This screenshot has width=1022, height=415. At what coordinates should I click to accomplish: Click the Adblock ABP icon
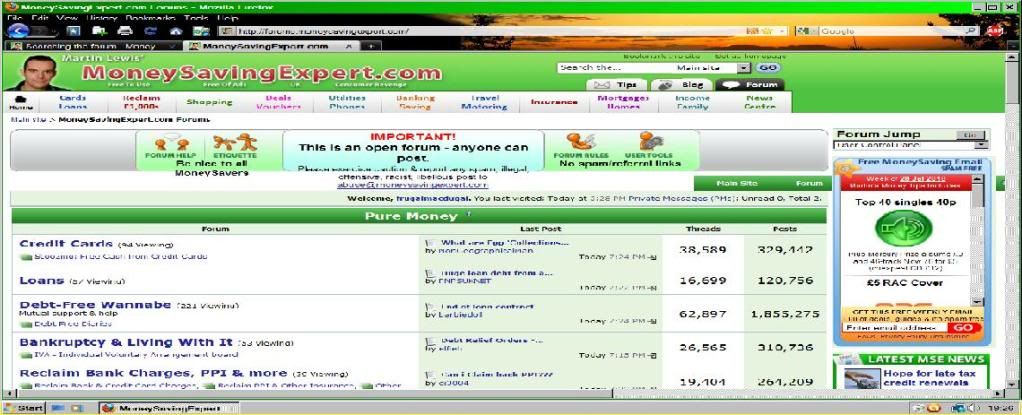tap(995, 31)
